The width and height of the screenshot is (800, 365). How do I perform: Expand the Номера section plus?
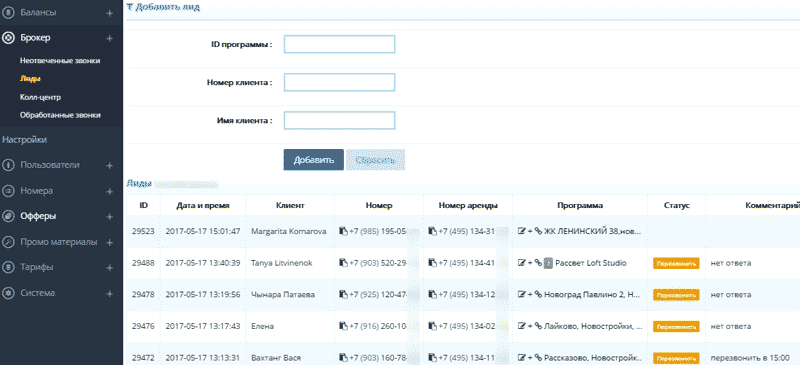(x=109, y=191)
